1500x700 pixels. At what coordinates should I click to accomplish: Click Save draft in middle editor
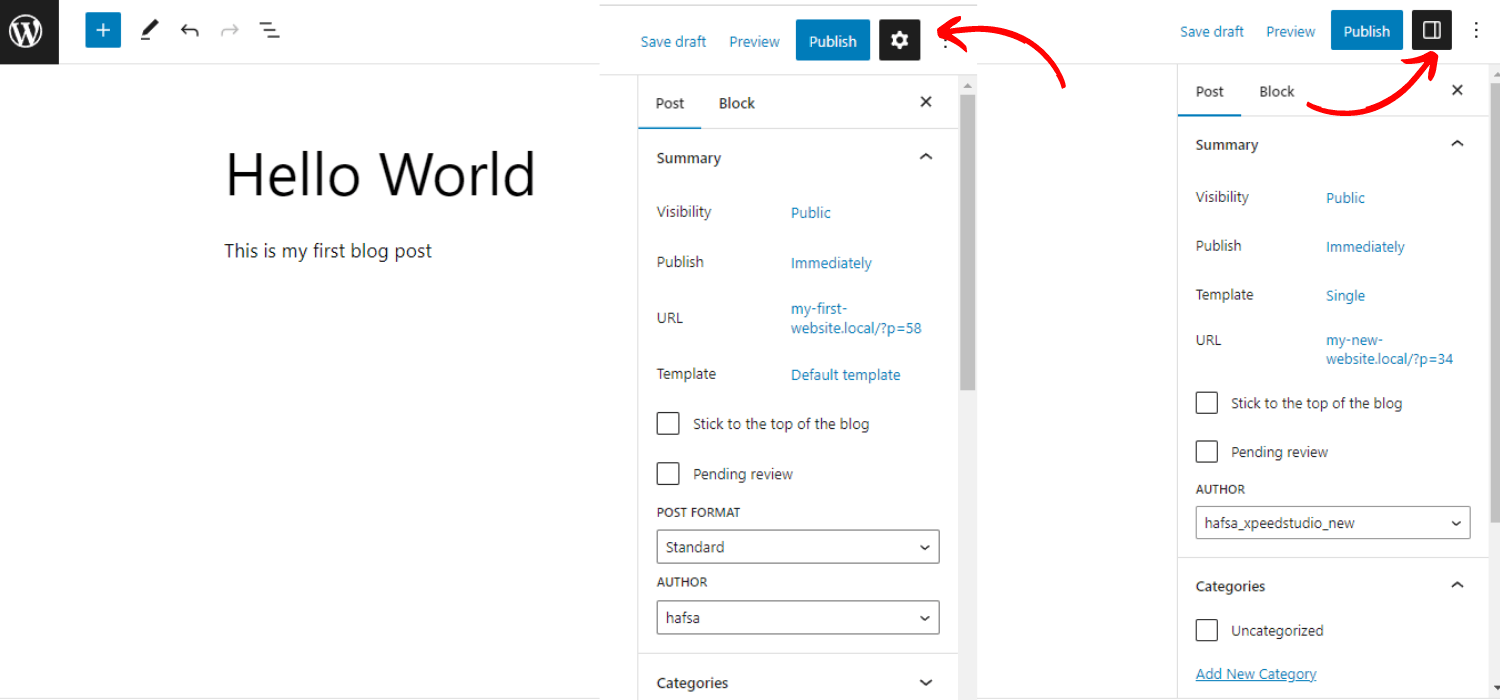tap(673, 41)
